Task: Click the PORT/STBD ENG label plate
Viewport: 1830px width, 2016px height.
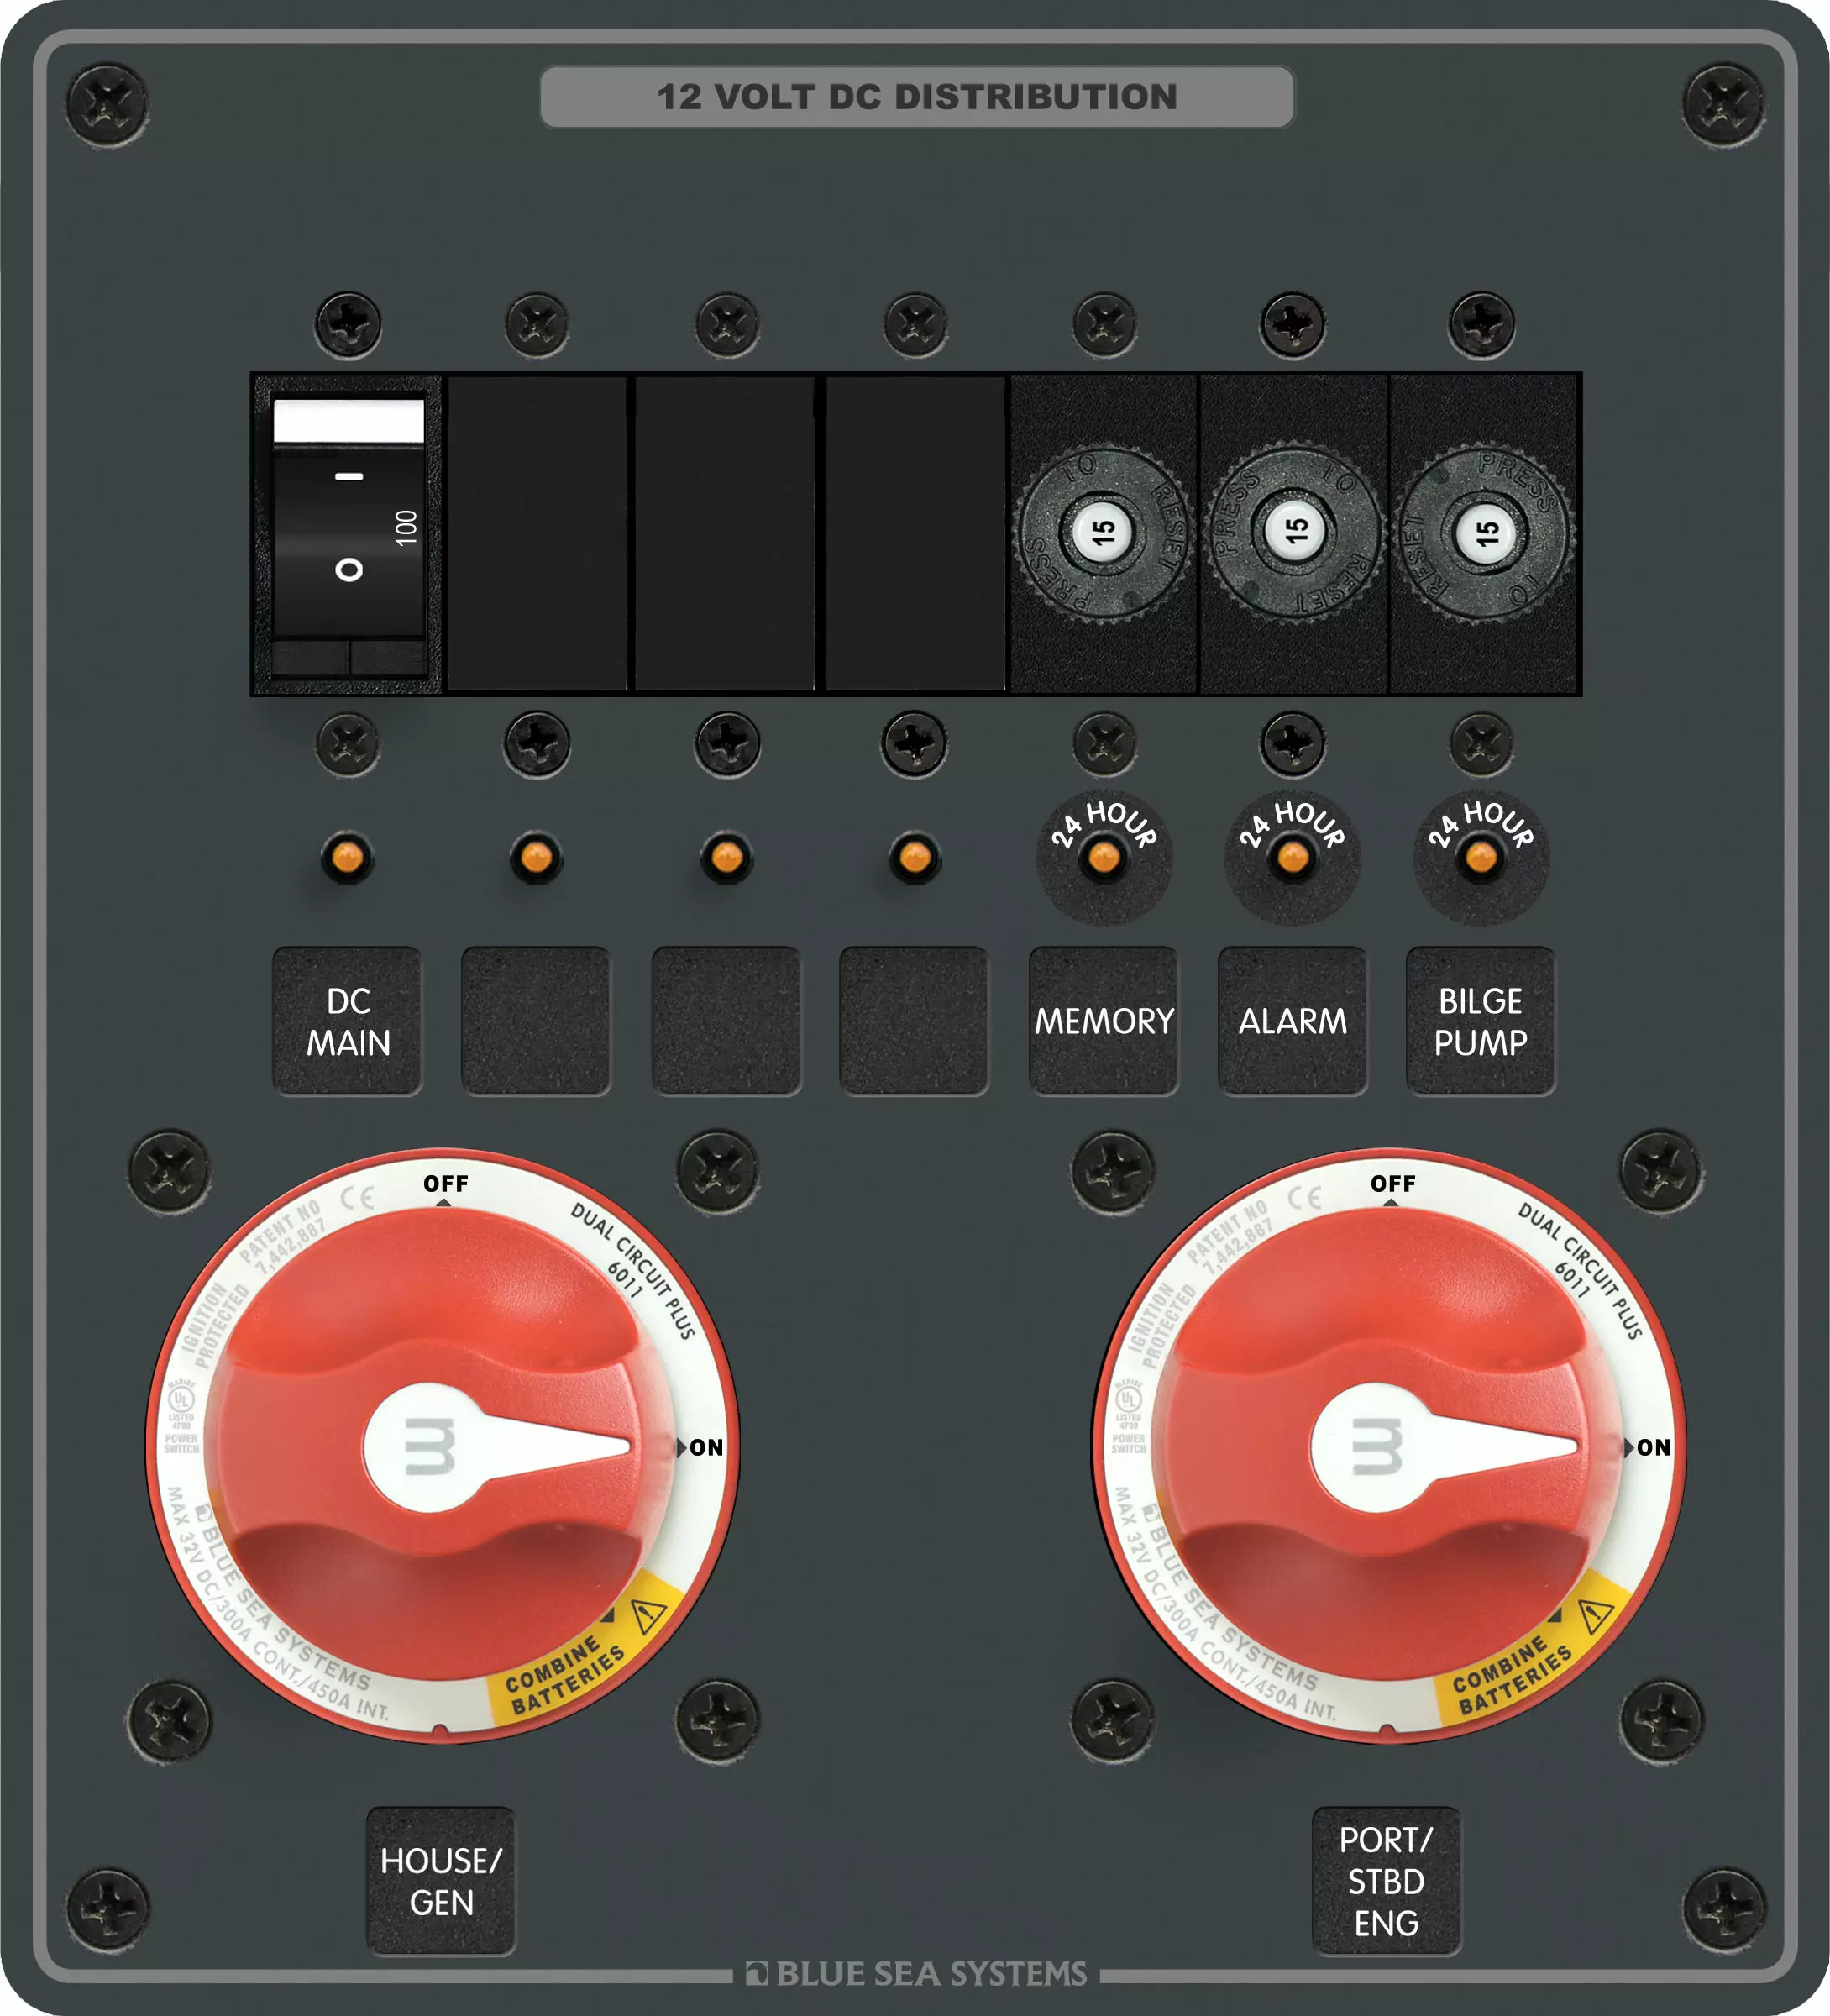Action: coord(1386,1880)
